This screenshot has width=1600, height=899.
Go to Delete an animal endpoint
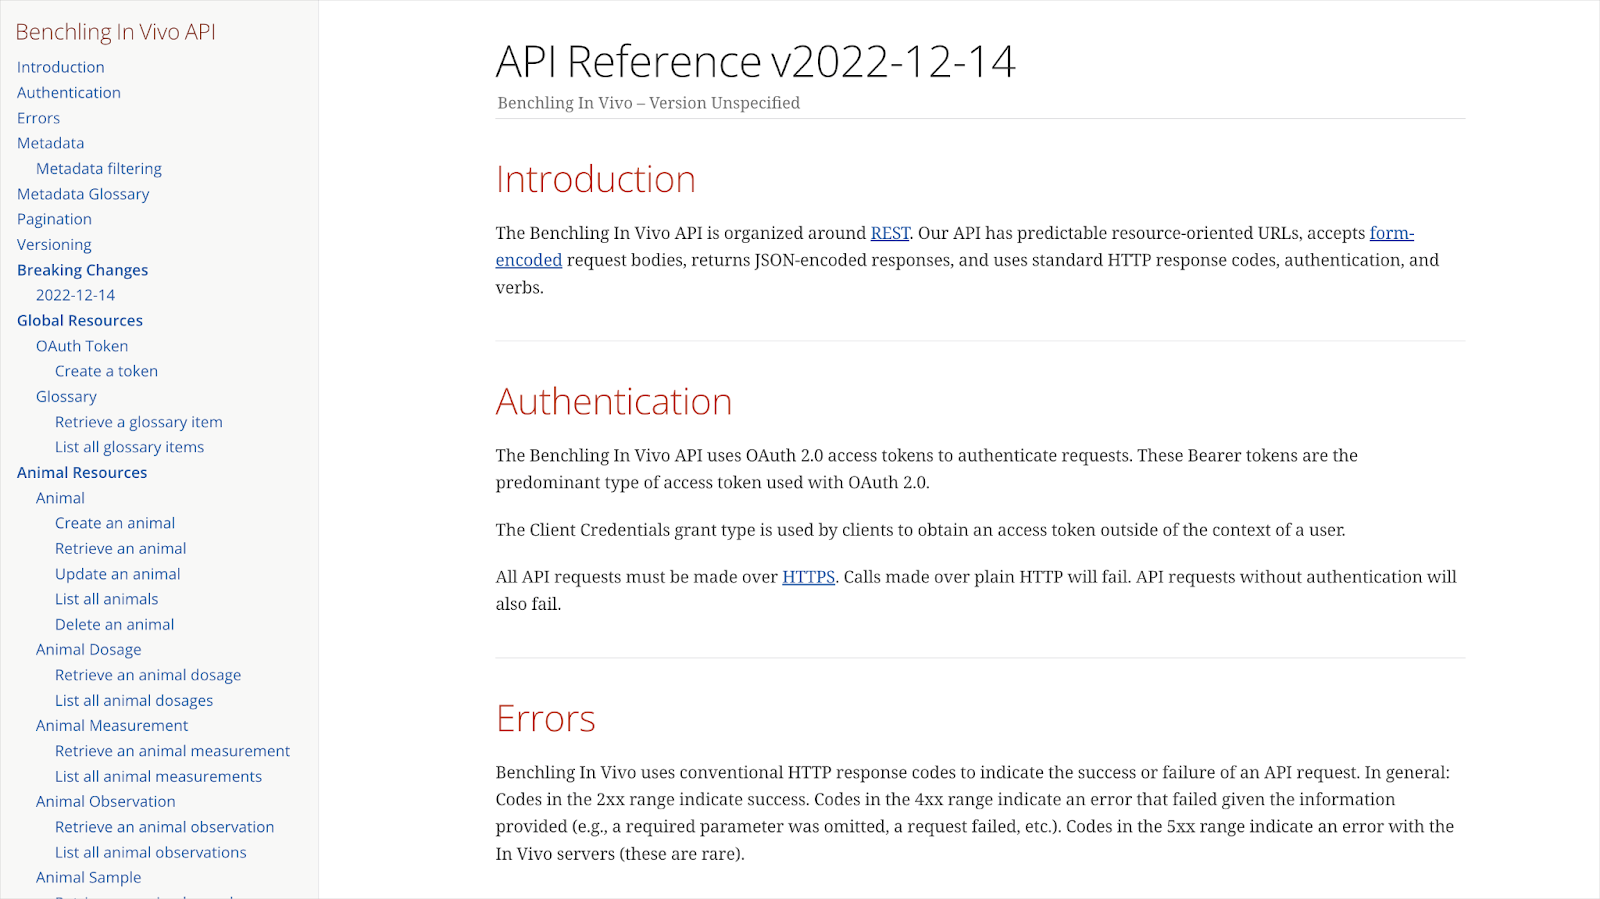point(114,624)
